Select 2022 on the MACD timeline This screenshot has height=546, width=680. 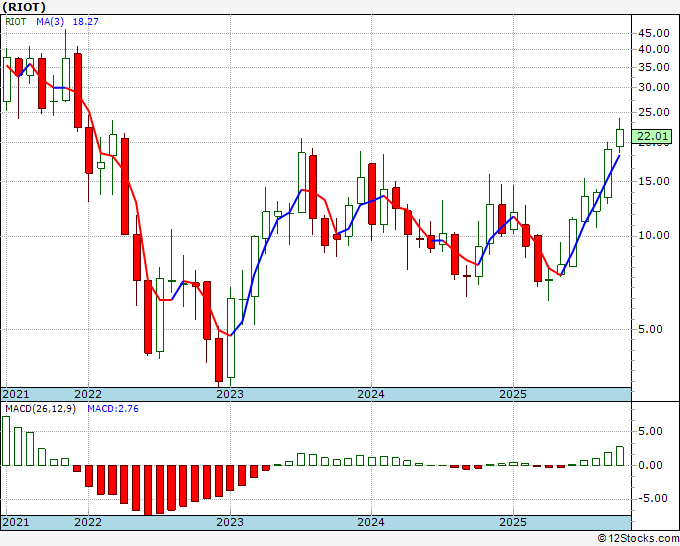tap(88, 522)
